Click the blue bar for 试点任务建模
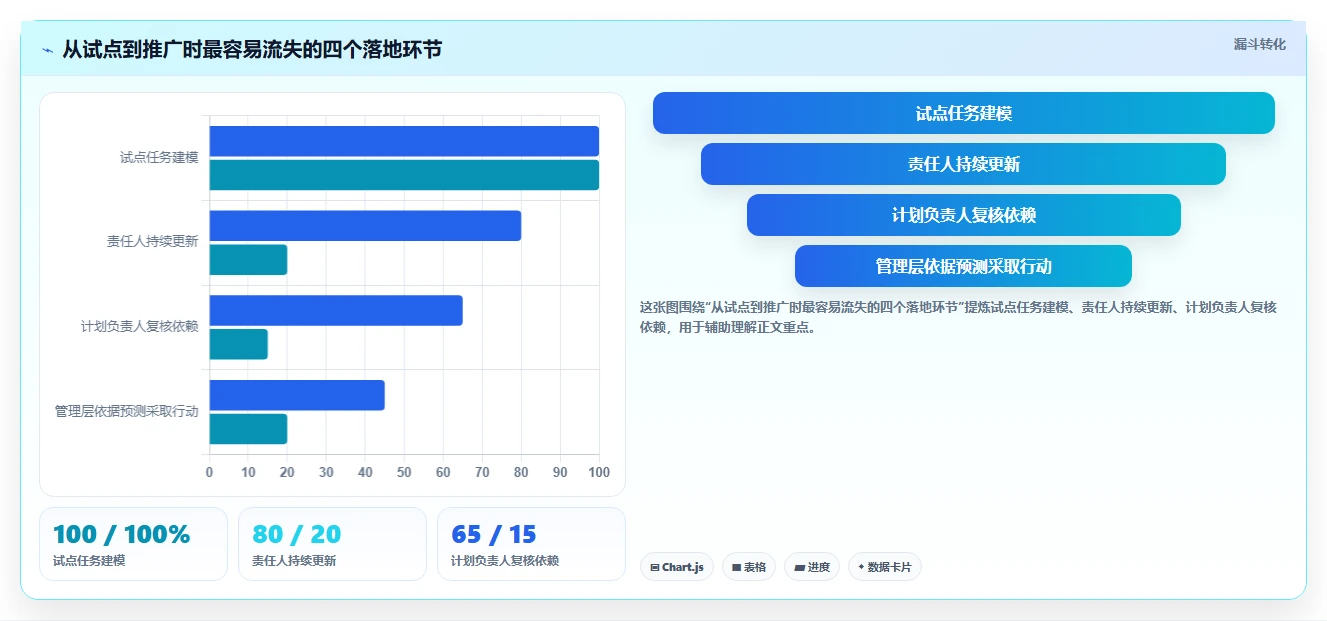 point(404,141)
